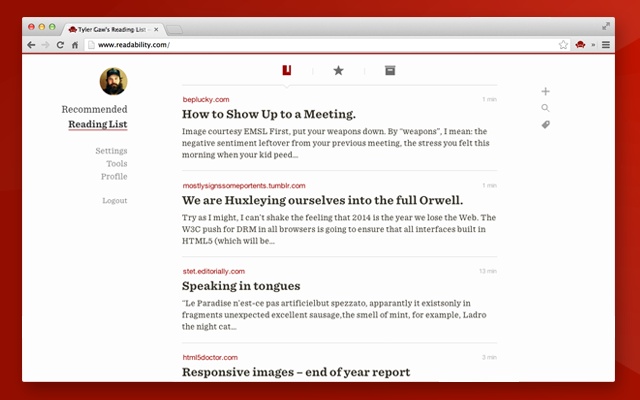
Task: Open search with the magnifier icon
Action: click(x=545, y=108)
